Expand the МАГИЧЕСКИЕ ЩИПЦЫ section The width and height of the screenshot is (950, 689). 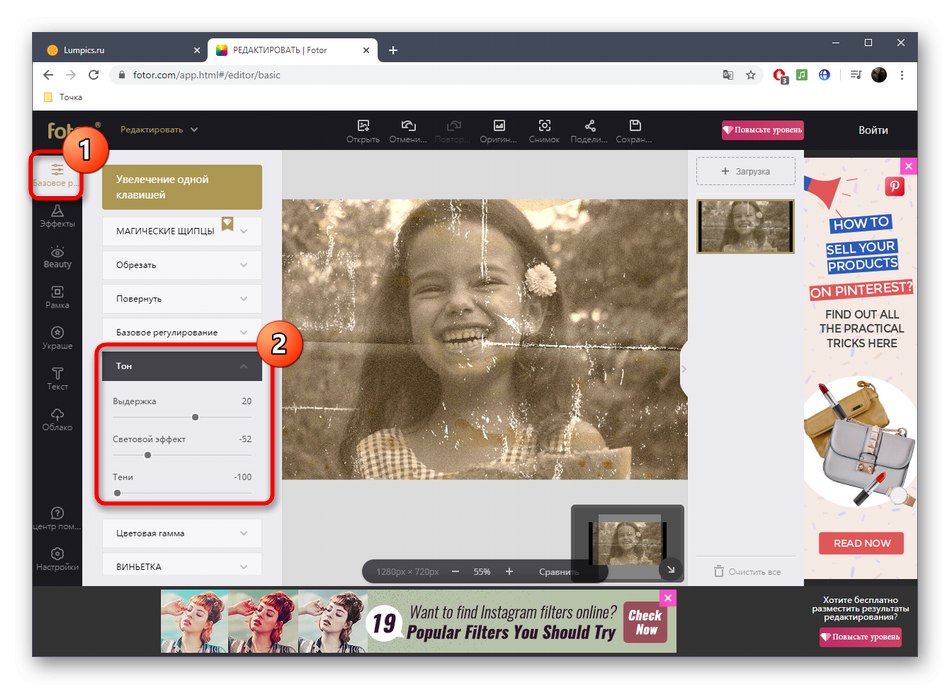pos(182,231)
